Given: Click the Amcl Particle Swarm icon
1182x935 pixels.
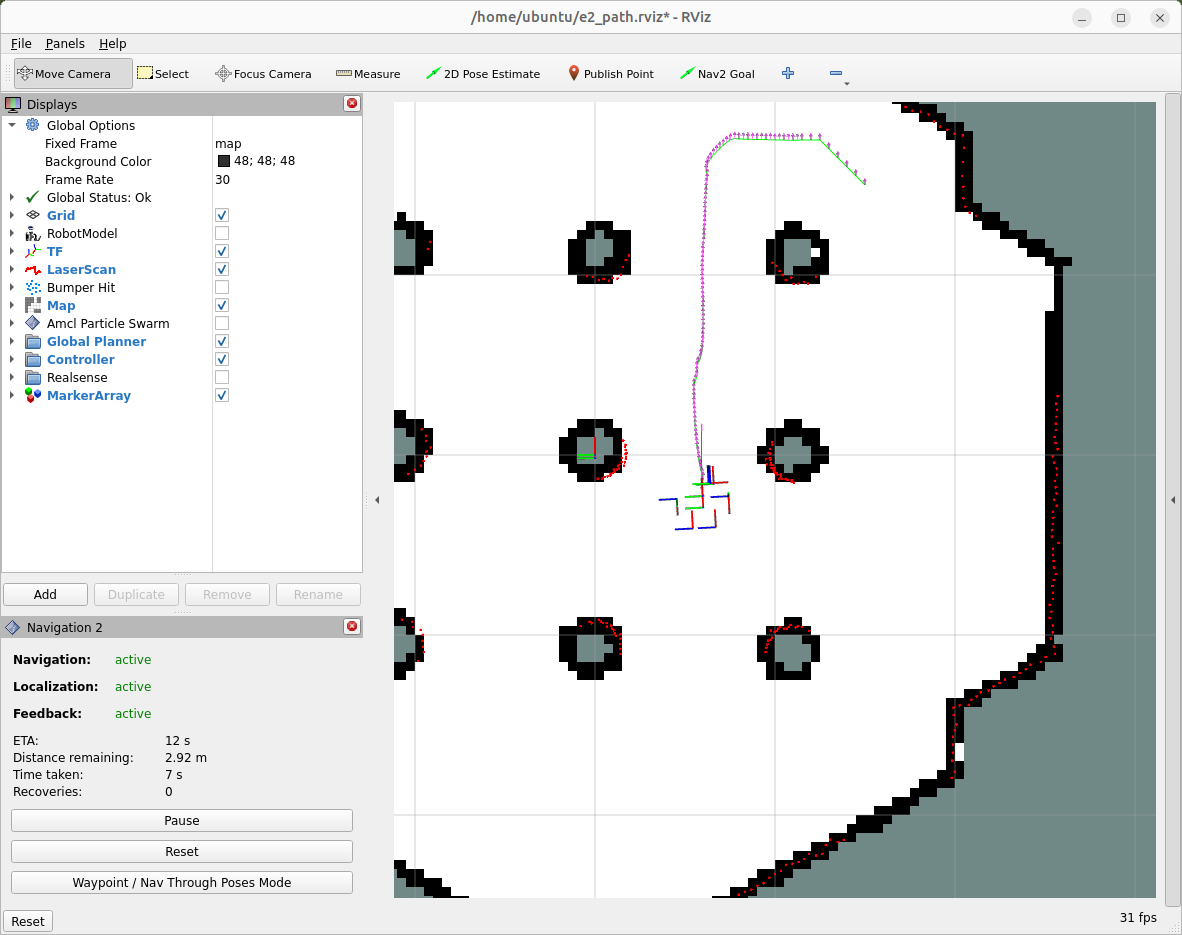Looking at the screenshot, I should 32,323.
